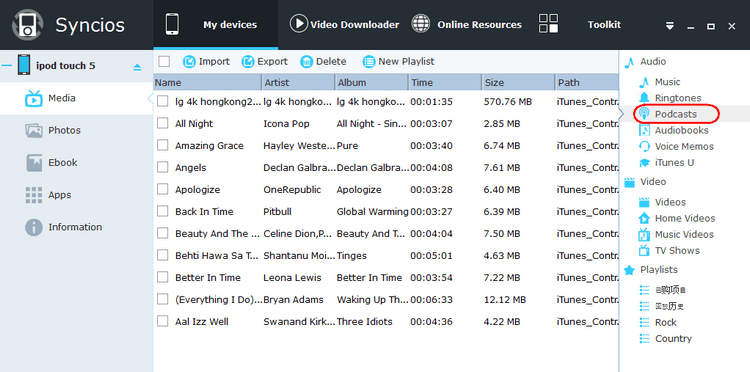Select the Three Idiots album cell
Viewport: 750px width, 372px height.
pos(364,321)
